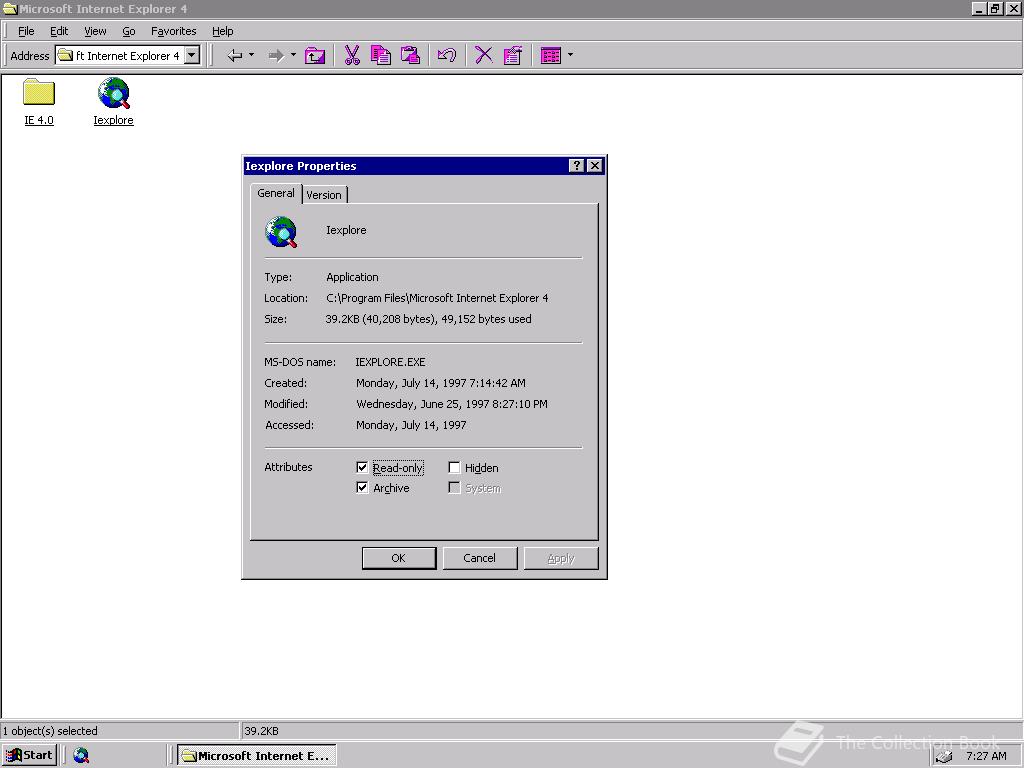Click the Properties toolbar icon
The width and height of the screenshot is (1024, 768).
pos(513,56)
